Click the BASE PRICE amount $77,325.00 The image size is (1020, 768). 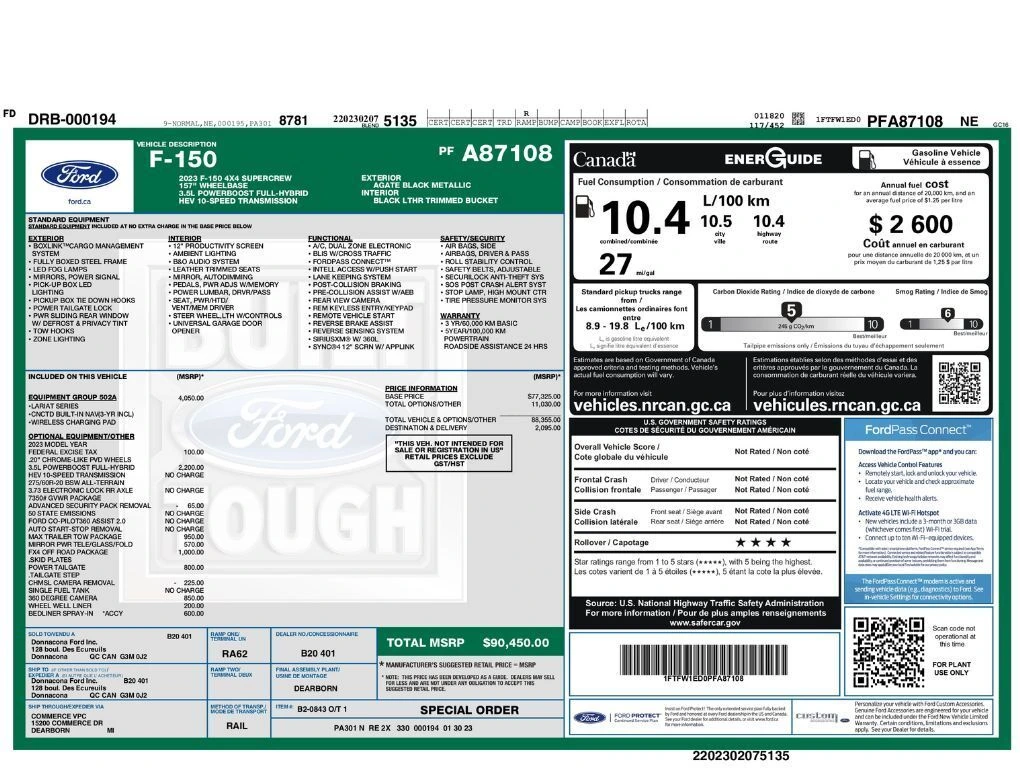[544, 396]
